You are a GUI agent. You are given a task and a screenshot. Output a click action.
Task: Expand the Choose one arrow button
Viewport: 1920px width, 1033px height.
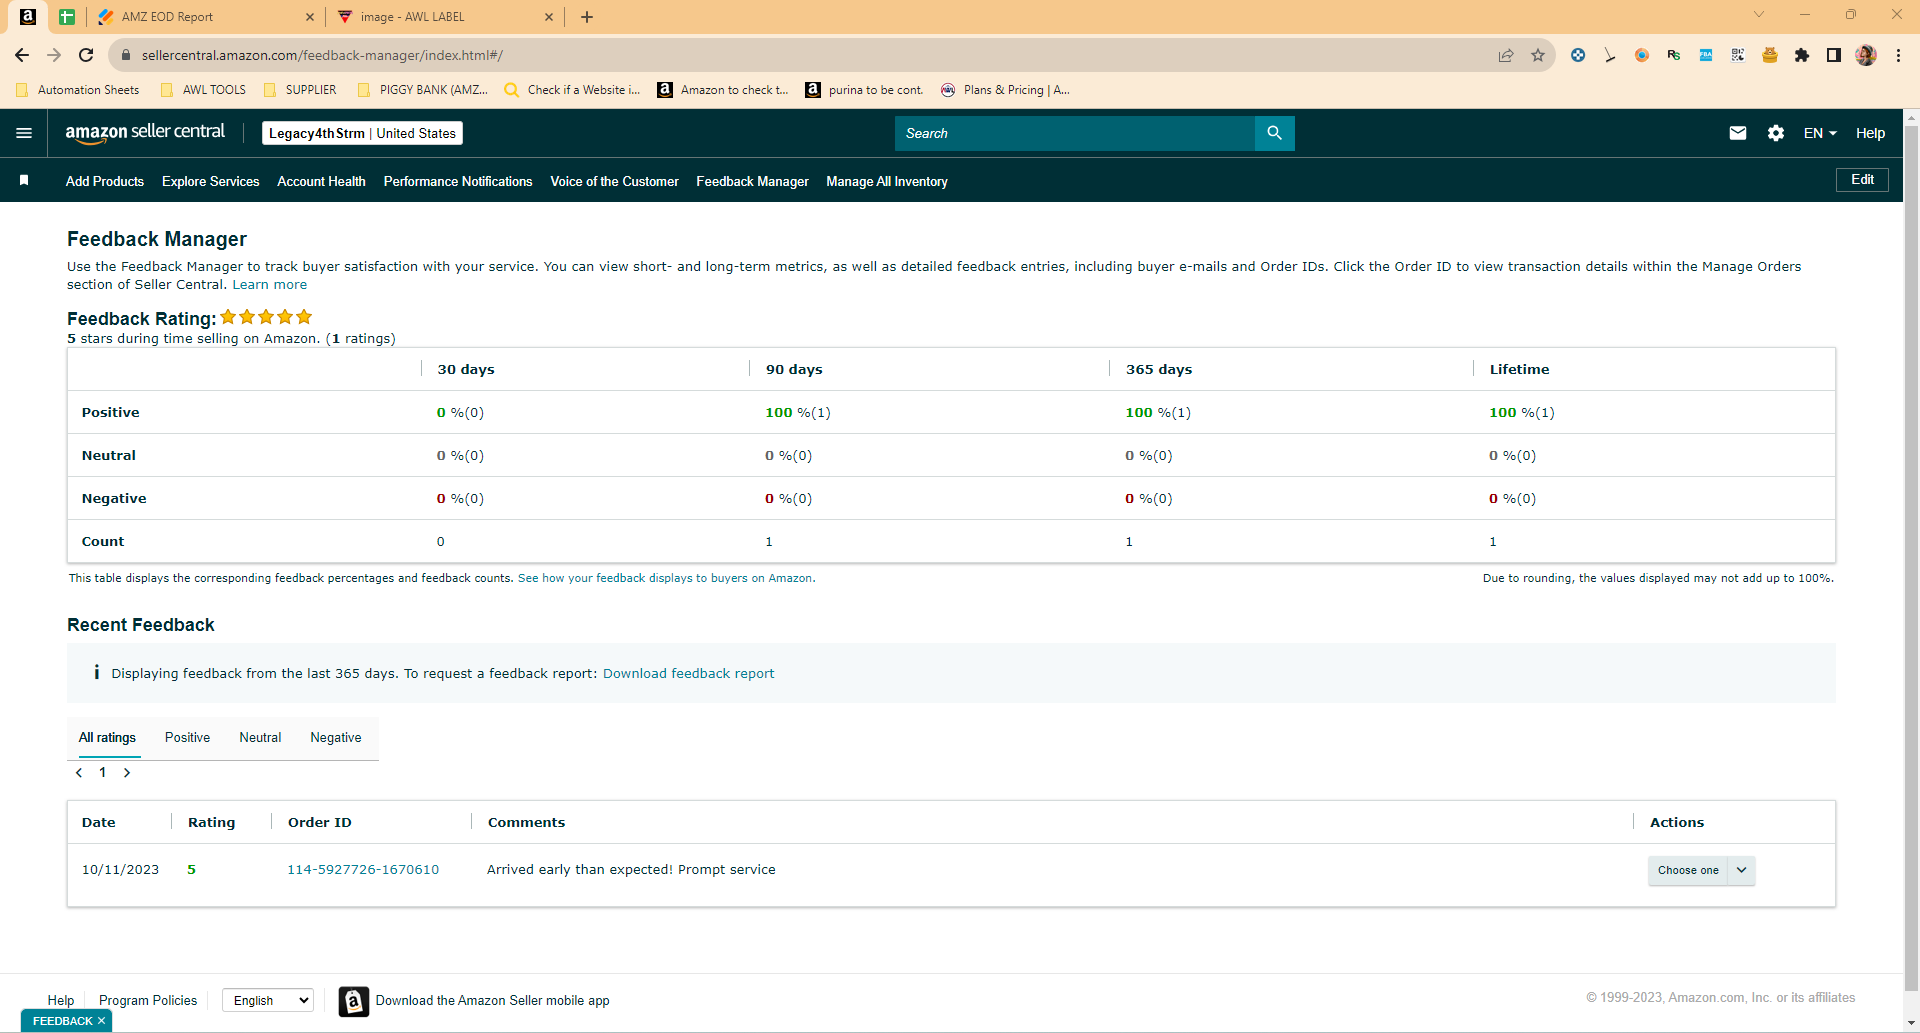[x=1742, y=870]
